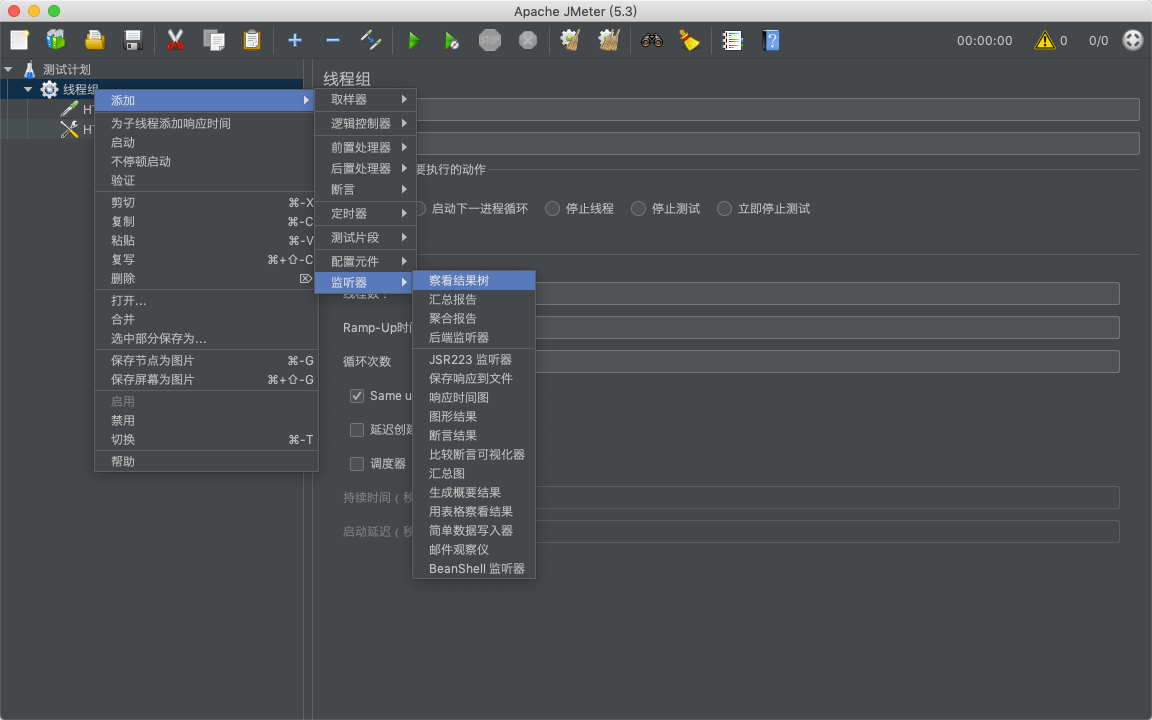The width and height of the screenshot is (1152, 720).
Task: Click 剪切 in context menu
Action: point(206,203)
